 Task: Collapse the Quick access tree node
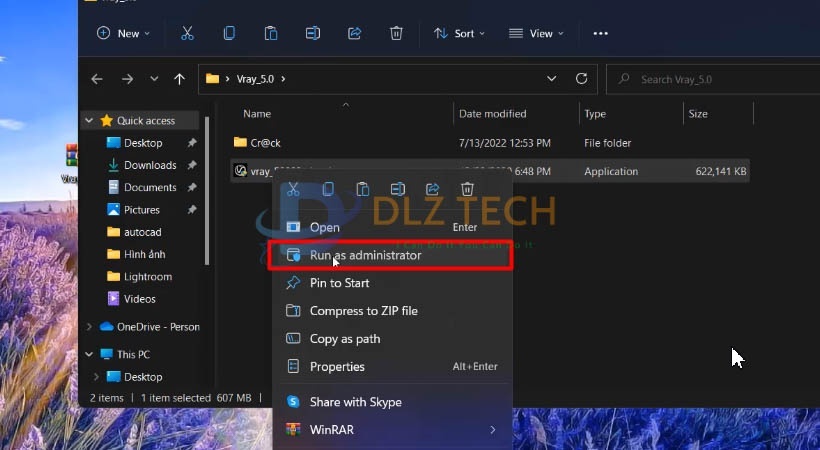[89, 120]
